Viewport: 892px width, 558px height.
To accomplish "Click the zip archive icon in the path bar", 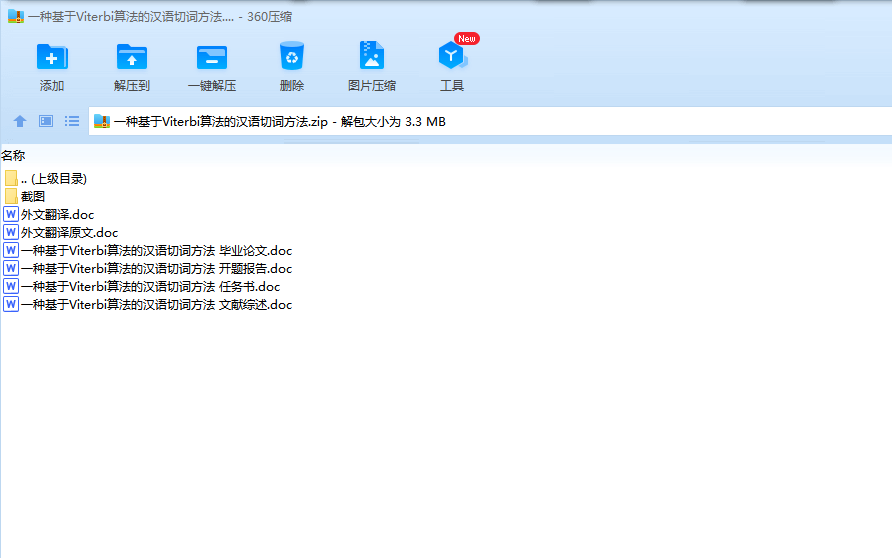I will coord(102,121).
